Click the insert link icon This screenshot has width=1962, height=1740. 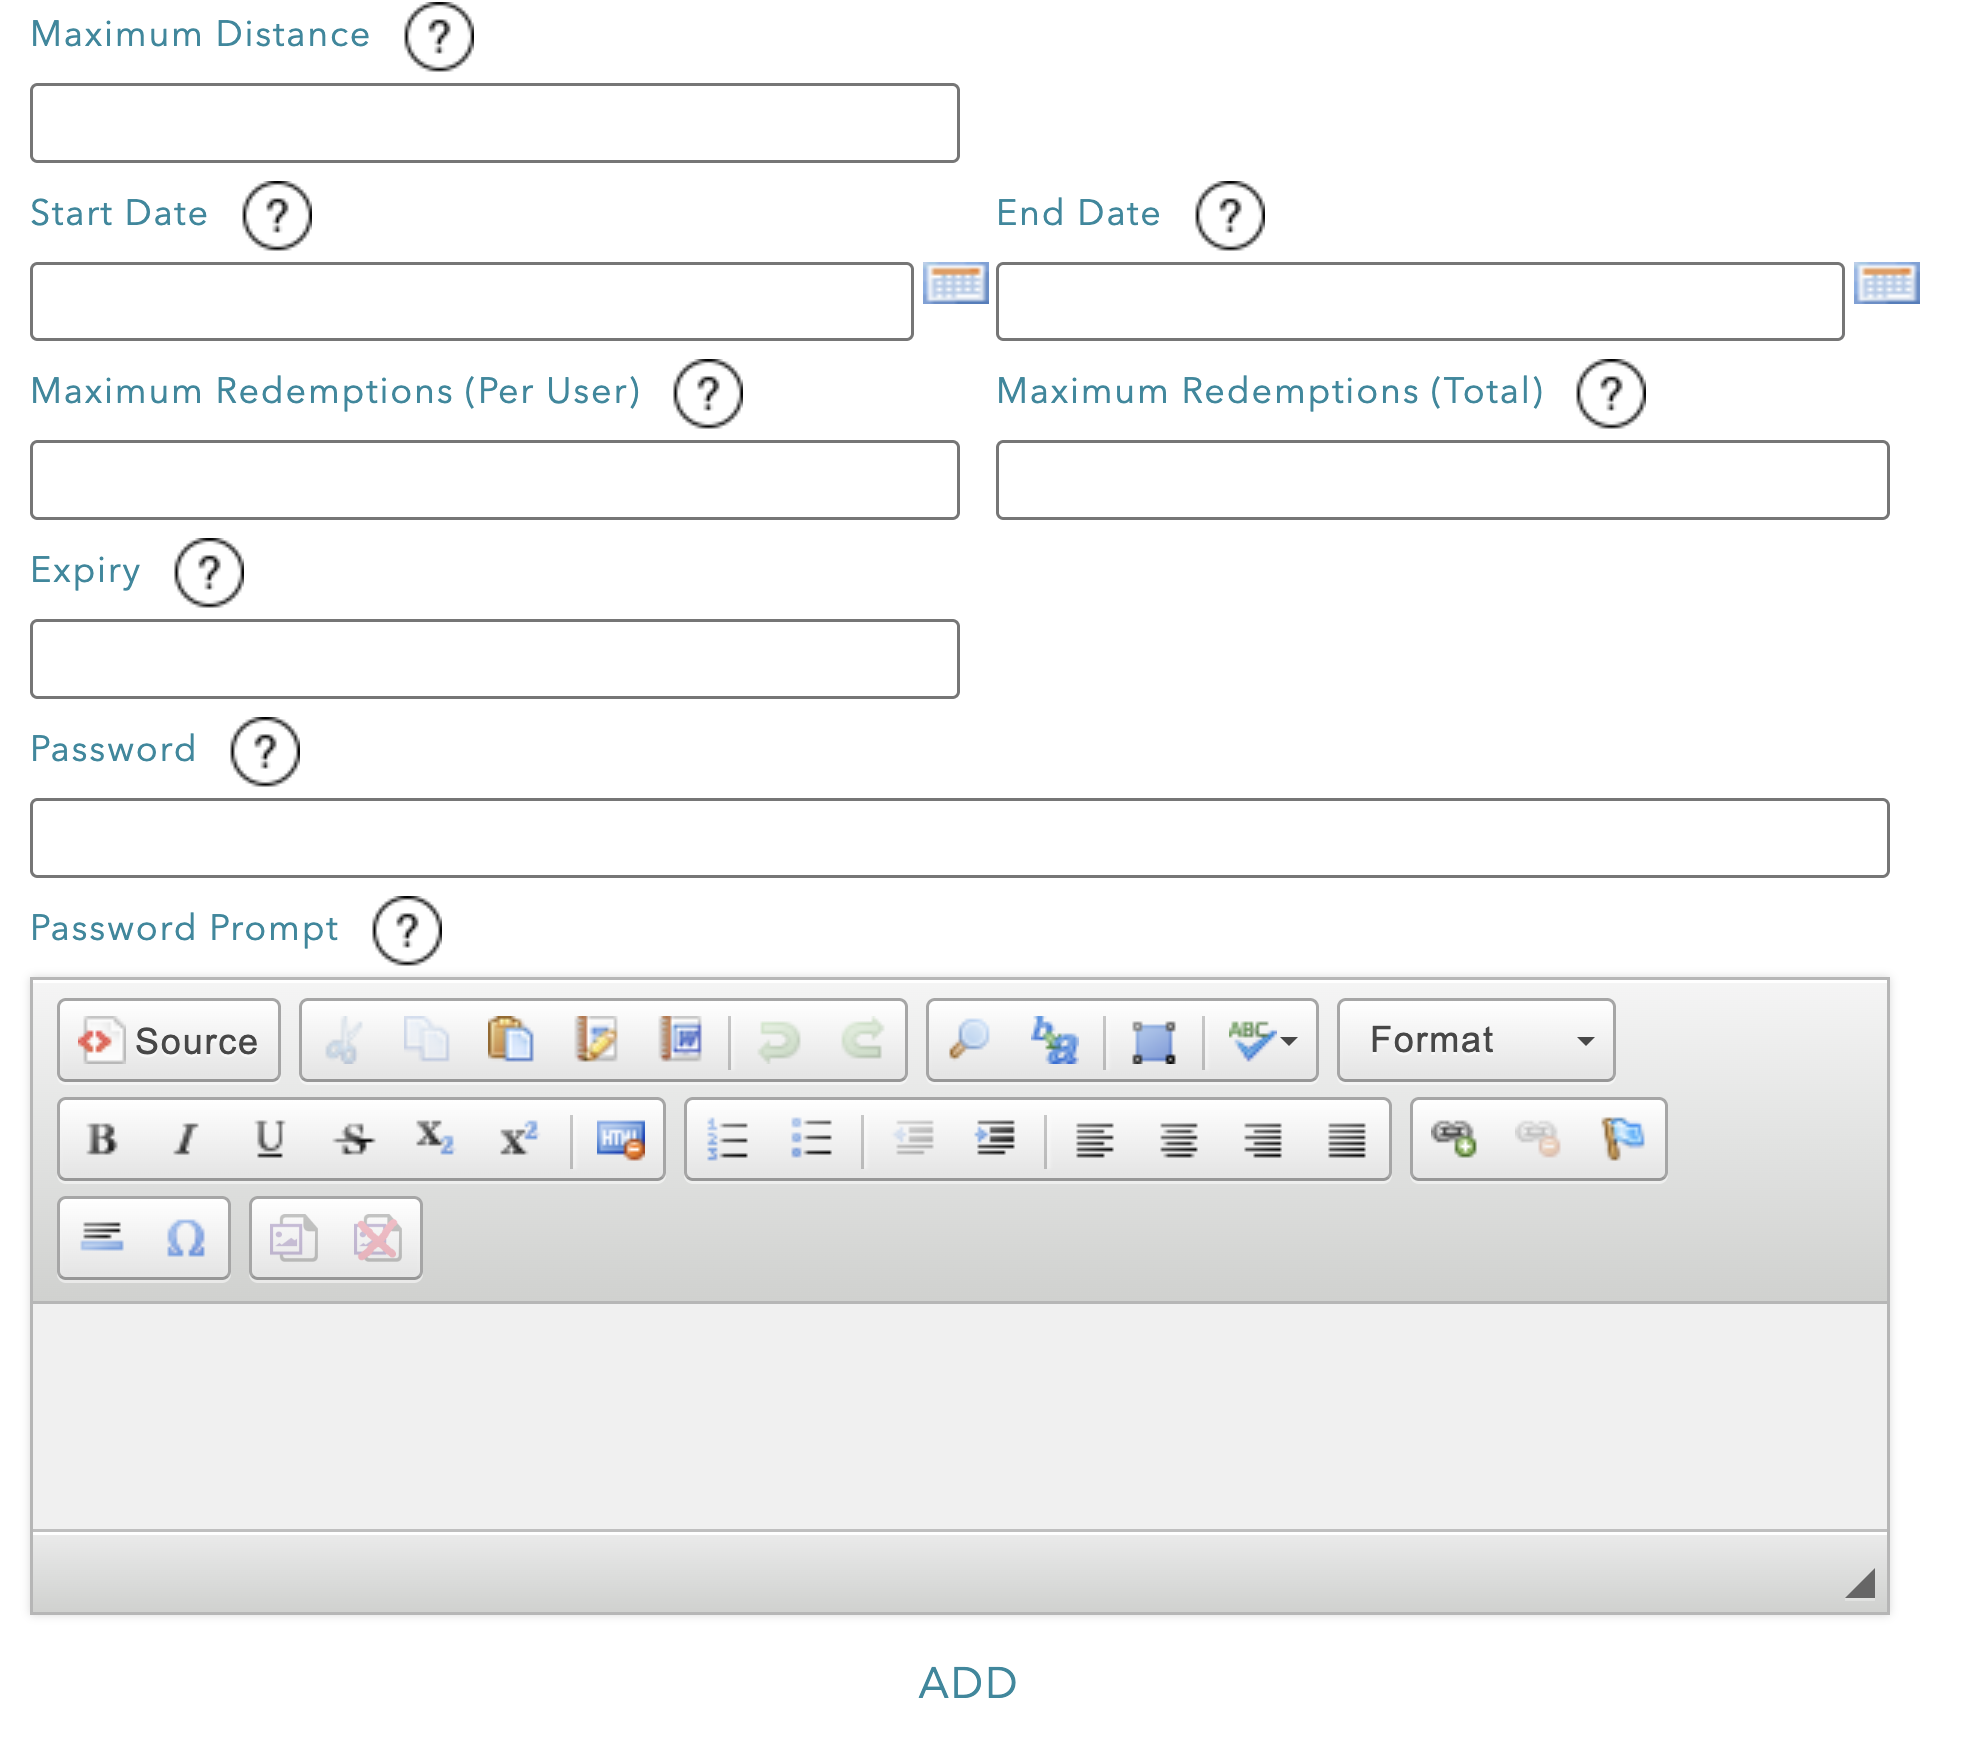(x=1453, y=1139)
